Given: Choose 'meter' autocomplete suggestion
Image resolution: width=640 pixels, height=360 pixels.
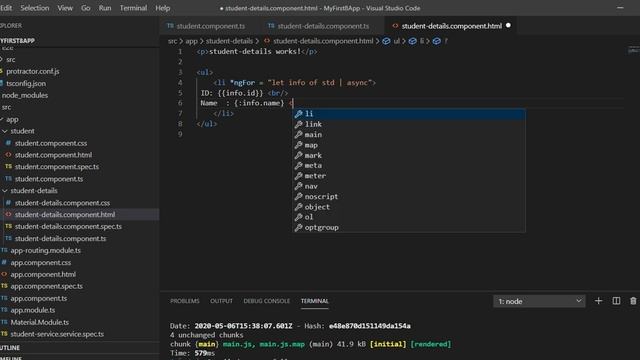Looking at the screenshot, I should click(409, 176).
